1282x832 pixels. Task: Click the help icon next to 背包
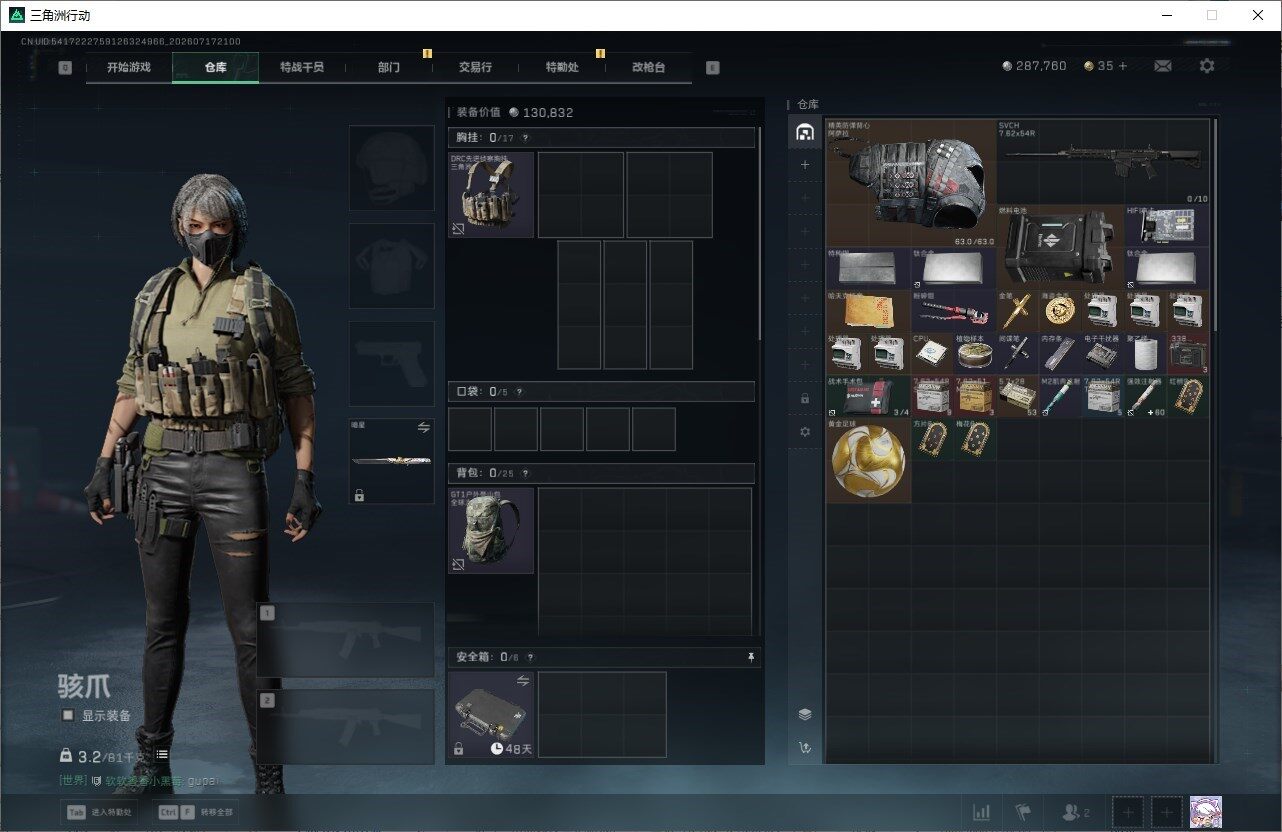[525, 473]
